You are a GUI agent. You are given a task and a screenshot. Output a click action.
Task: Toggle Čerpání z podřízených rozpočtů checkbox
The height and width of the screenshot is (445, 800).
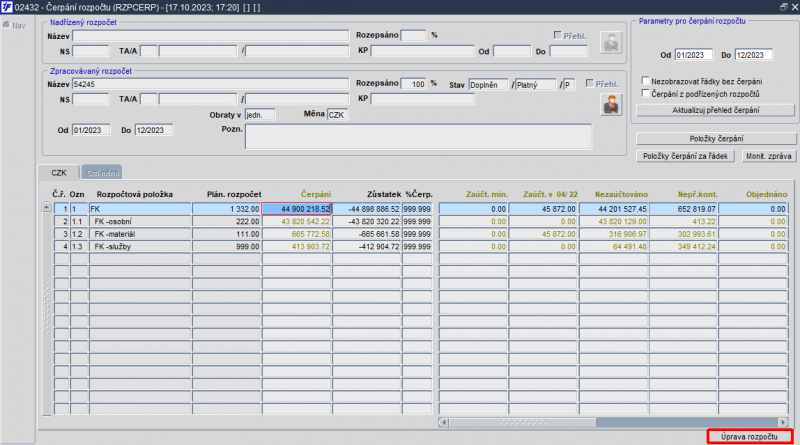645,93
